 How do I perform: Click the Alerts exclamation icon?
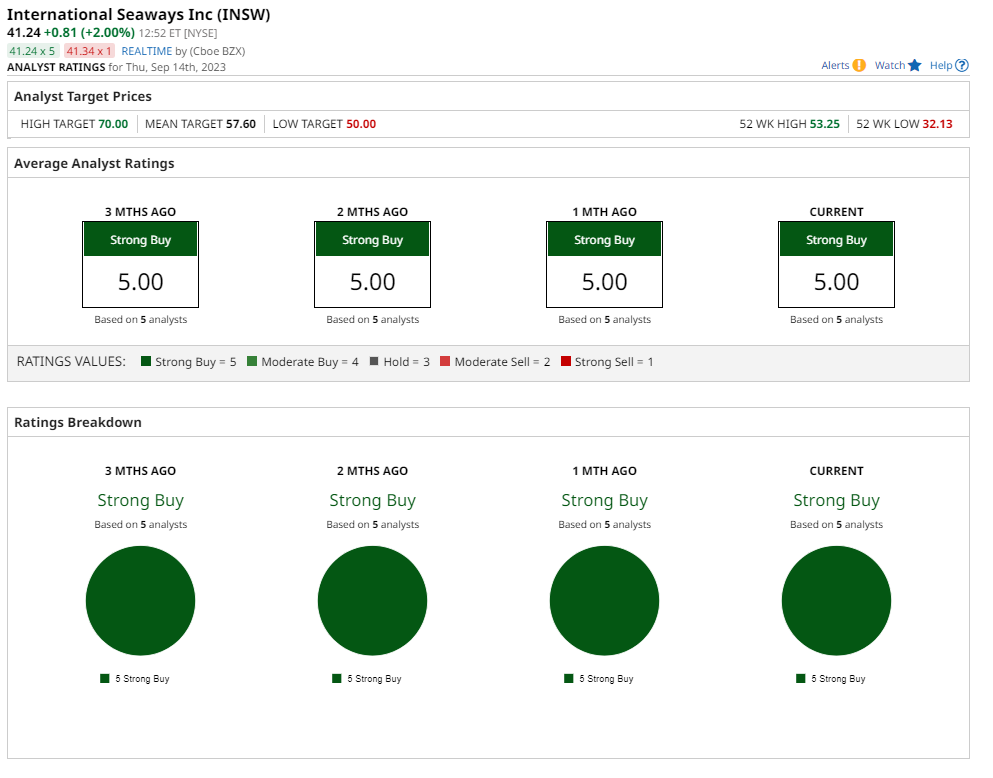[x=859, y=65]
